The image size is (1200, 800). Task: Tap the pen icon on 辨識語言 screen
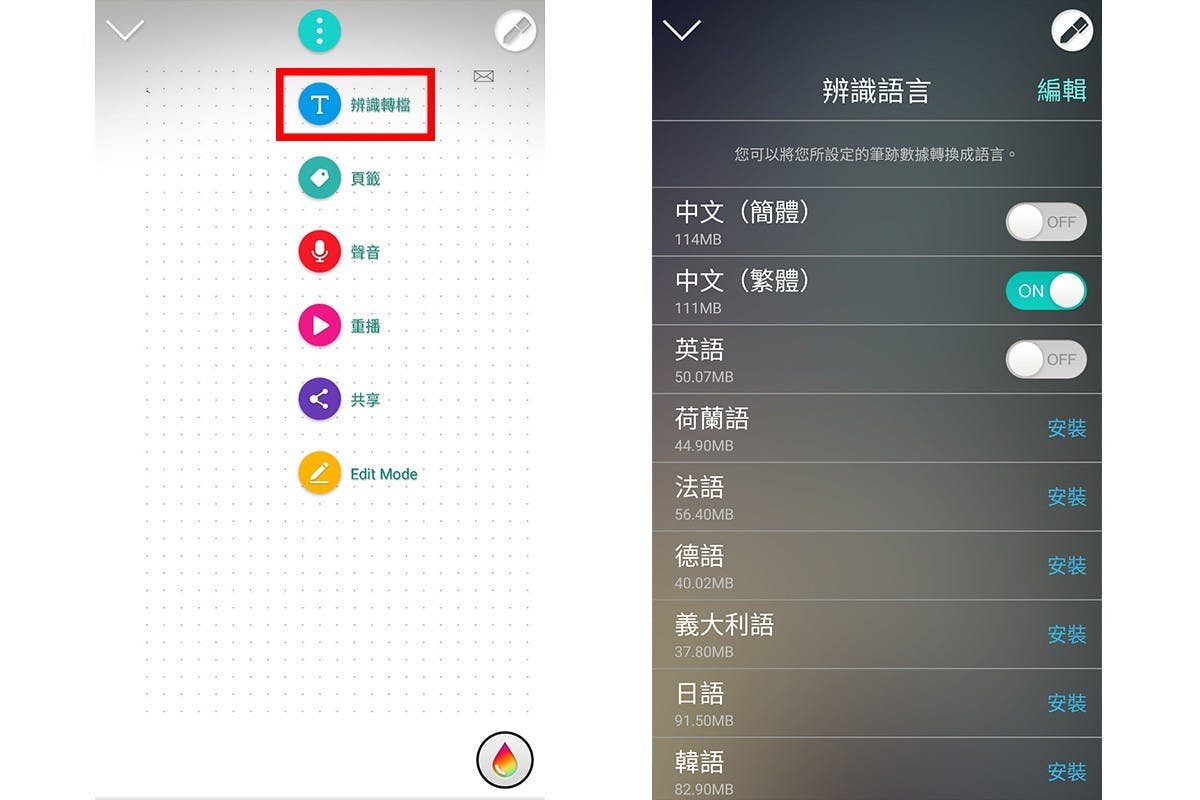tap(1072, 31)
